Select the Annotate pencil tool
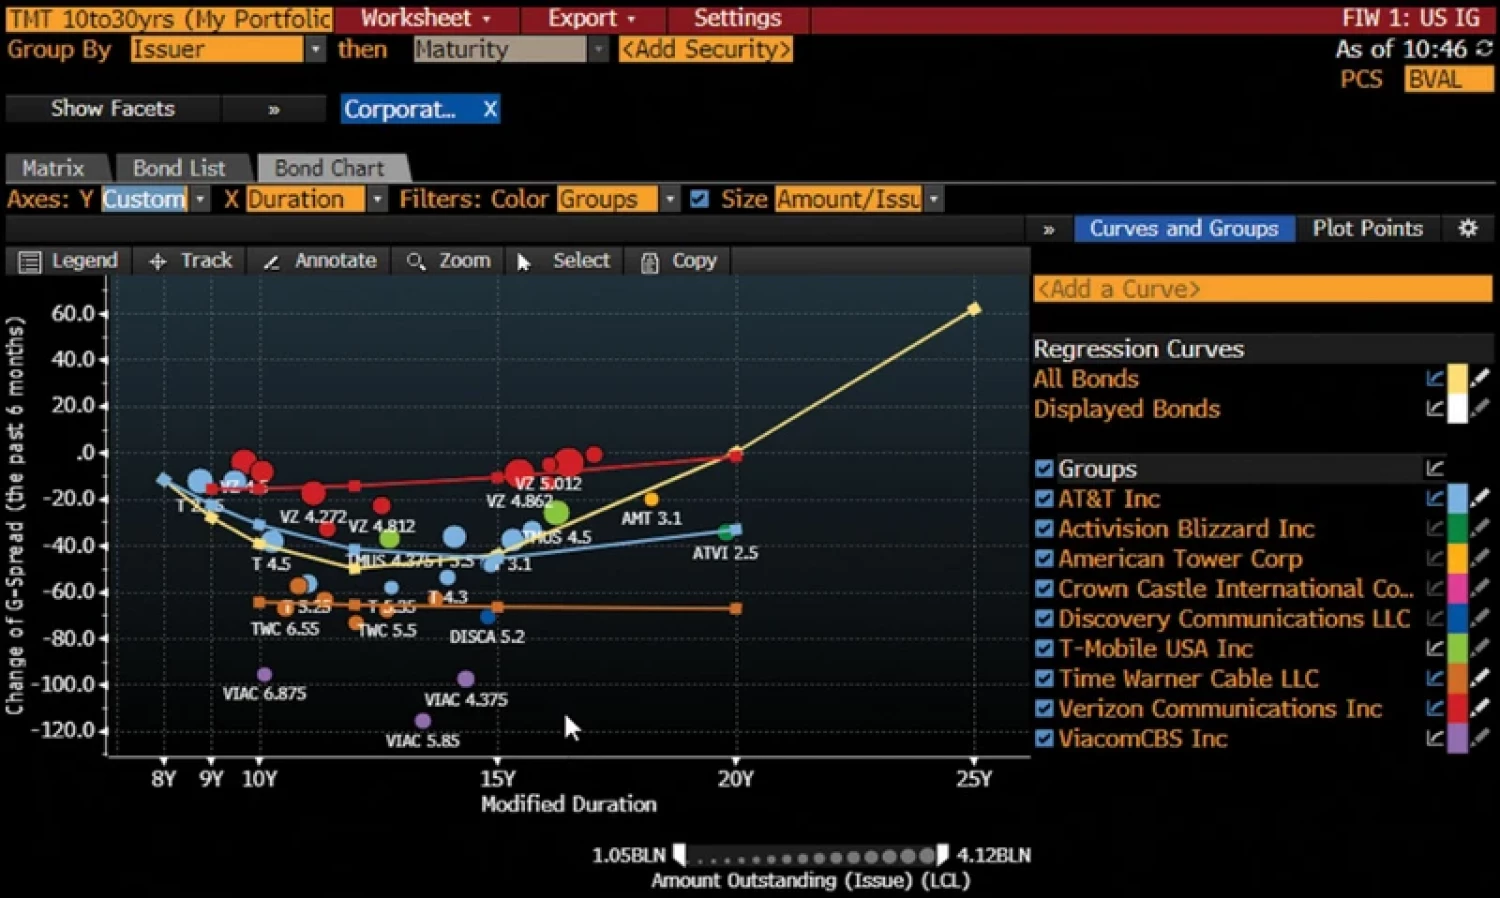The width and height of the screenshot is (1500, 898). point(271,262)
